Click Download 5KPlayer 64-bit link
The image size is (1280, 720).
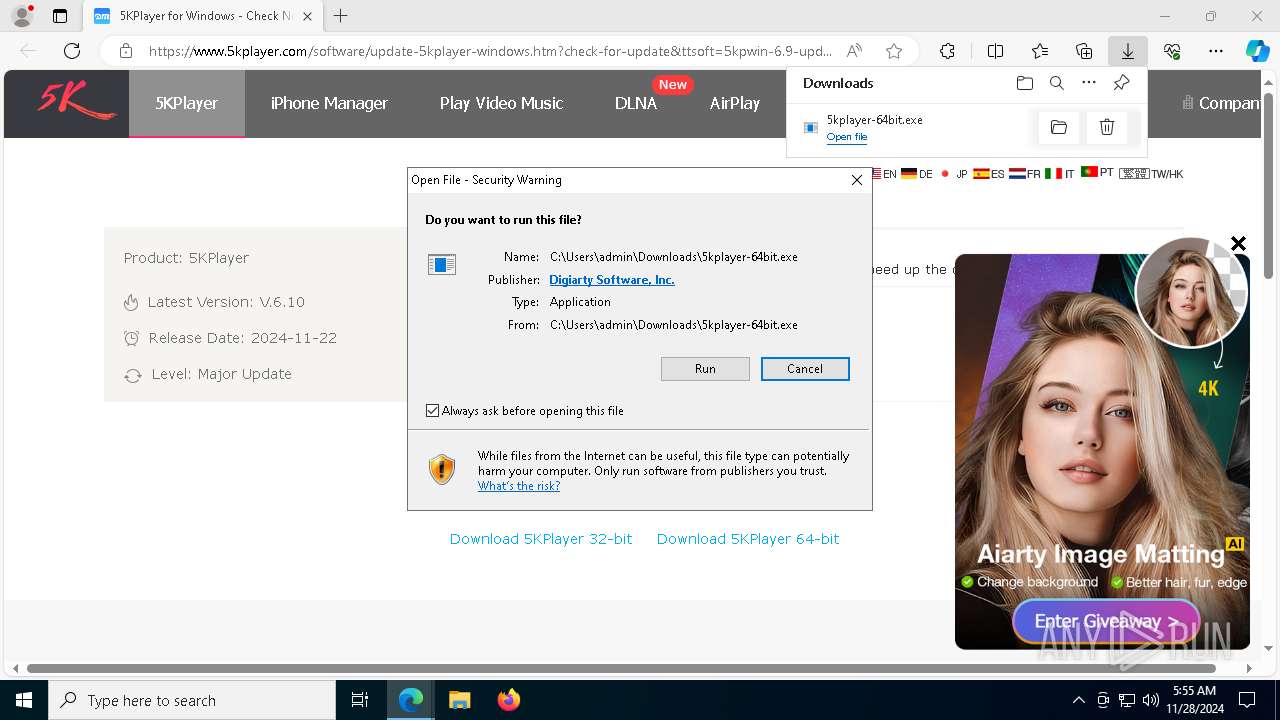click(748, 539)
